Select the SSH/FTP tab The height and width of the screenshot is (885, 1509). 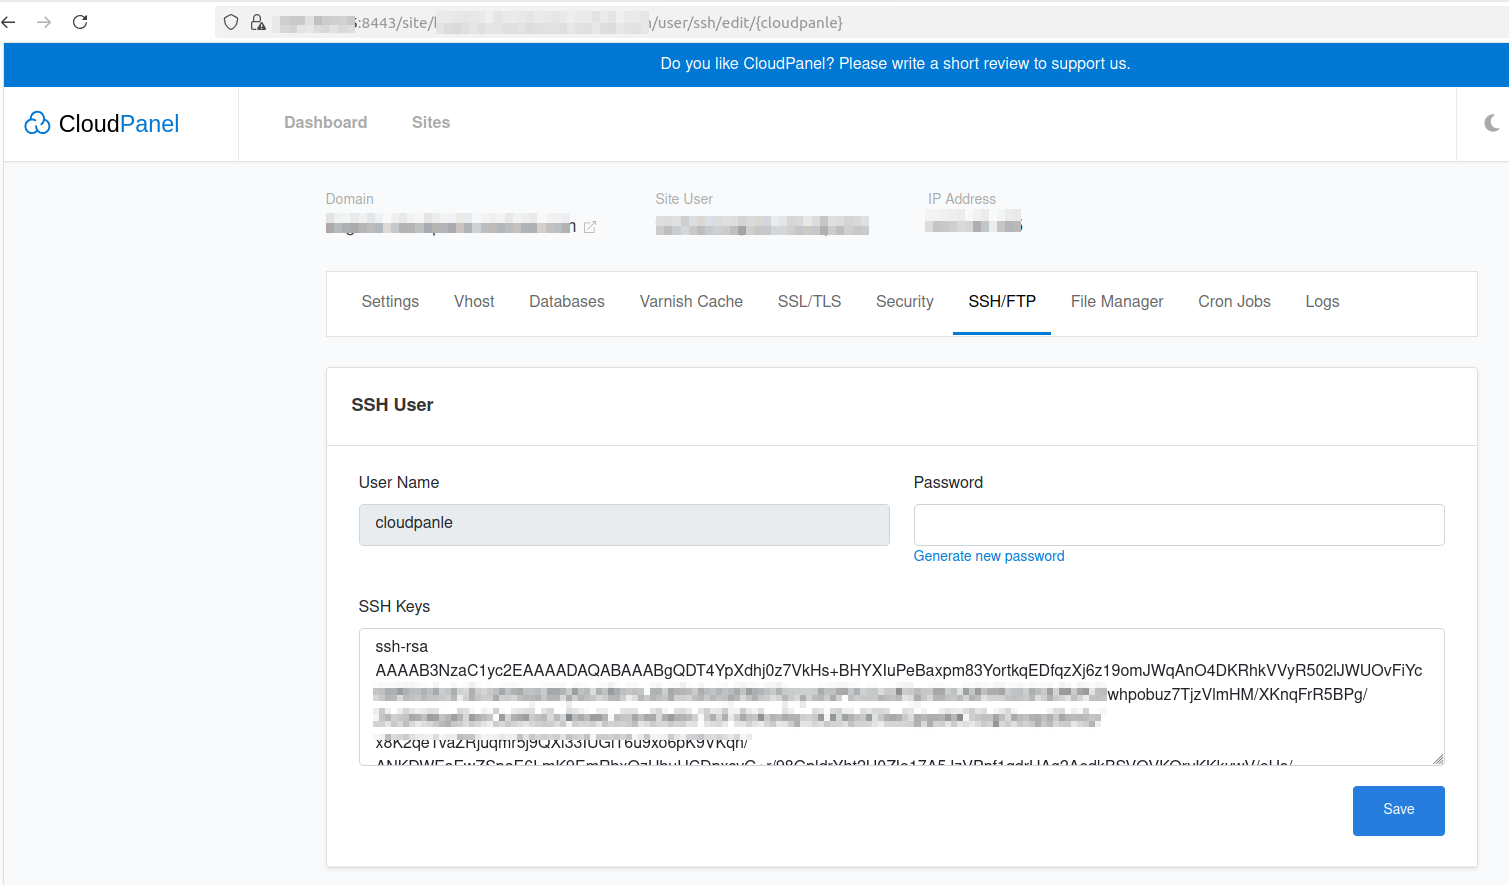tap(1002, 301)
